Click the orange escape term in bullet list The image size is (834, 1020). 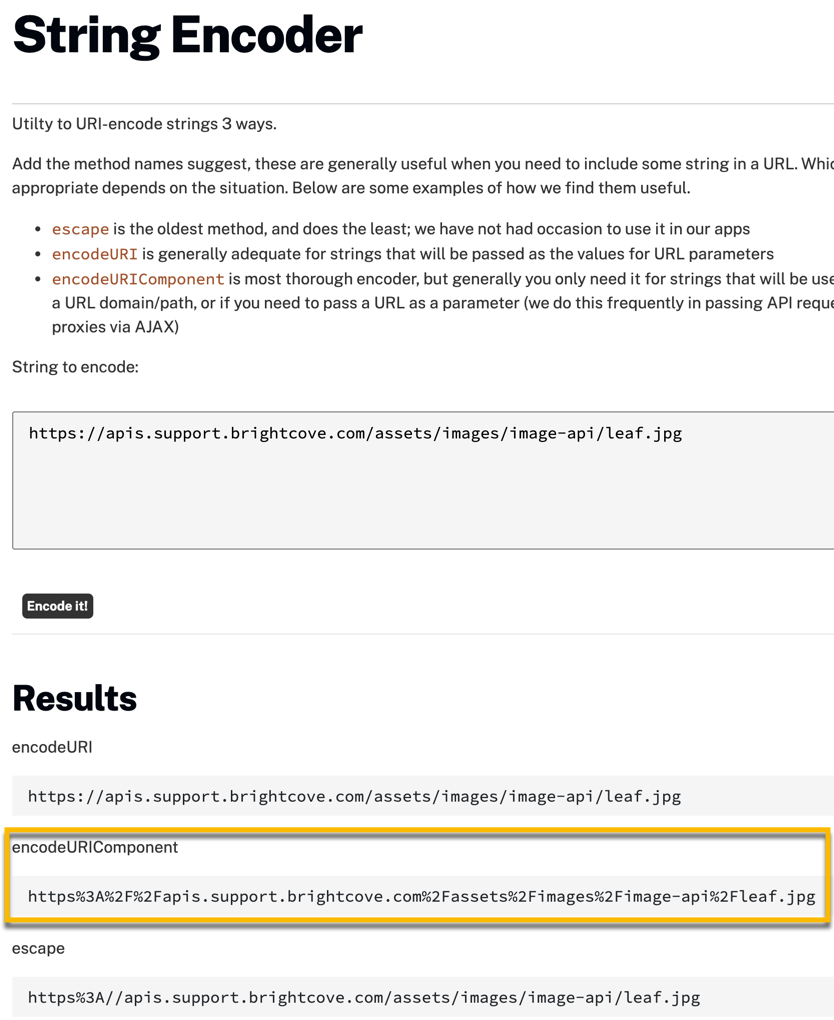[80, 229]
